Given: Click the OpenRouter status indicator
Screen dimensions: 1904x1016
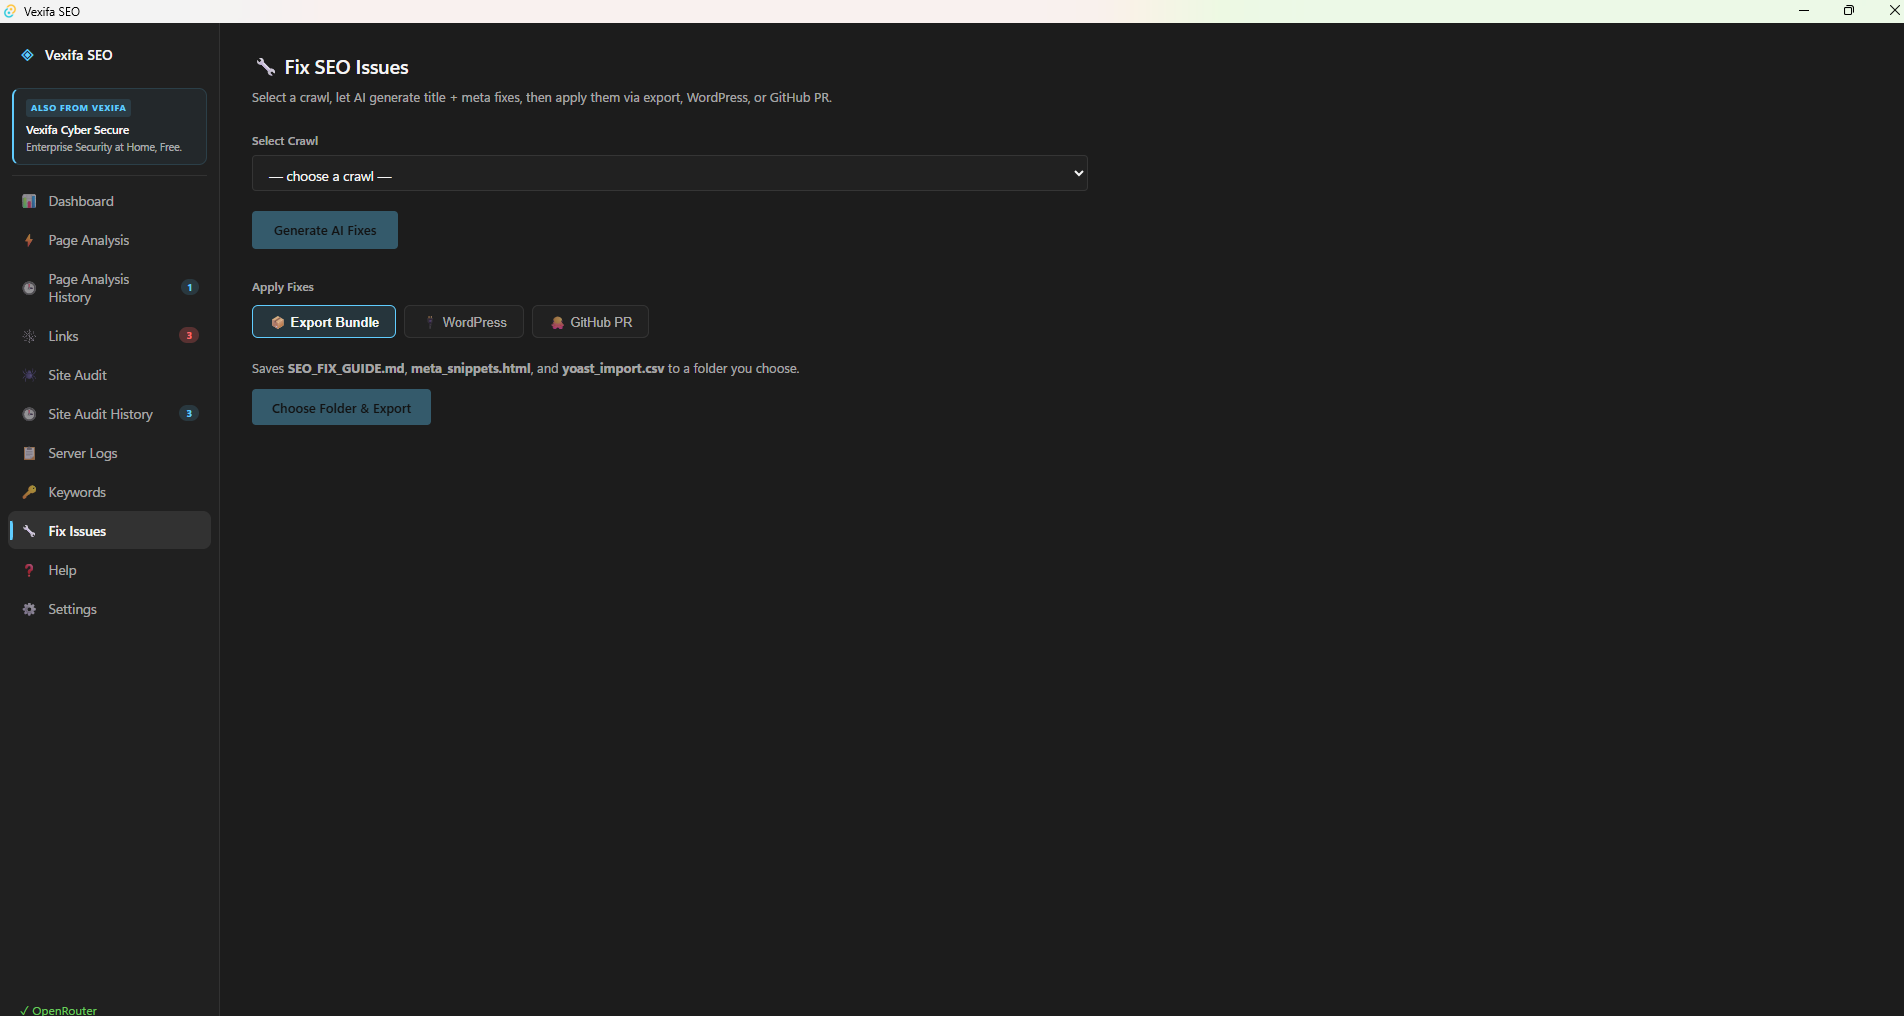Looking at the screenshot, I should (x=59, y=1010).
